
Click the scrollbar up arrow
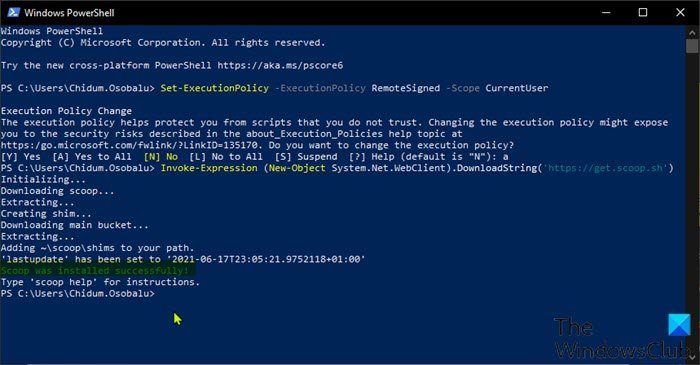pos(692,33)
